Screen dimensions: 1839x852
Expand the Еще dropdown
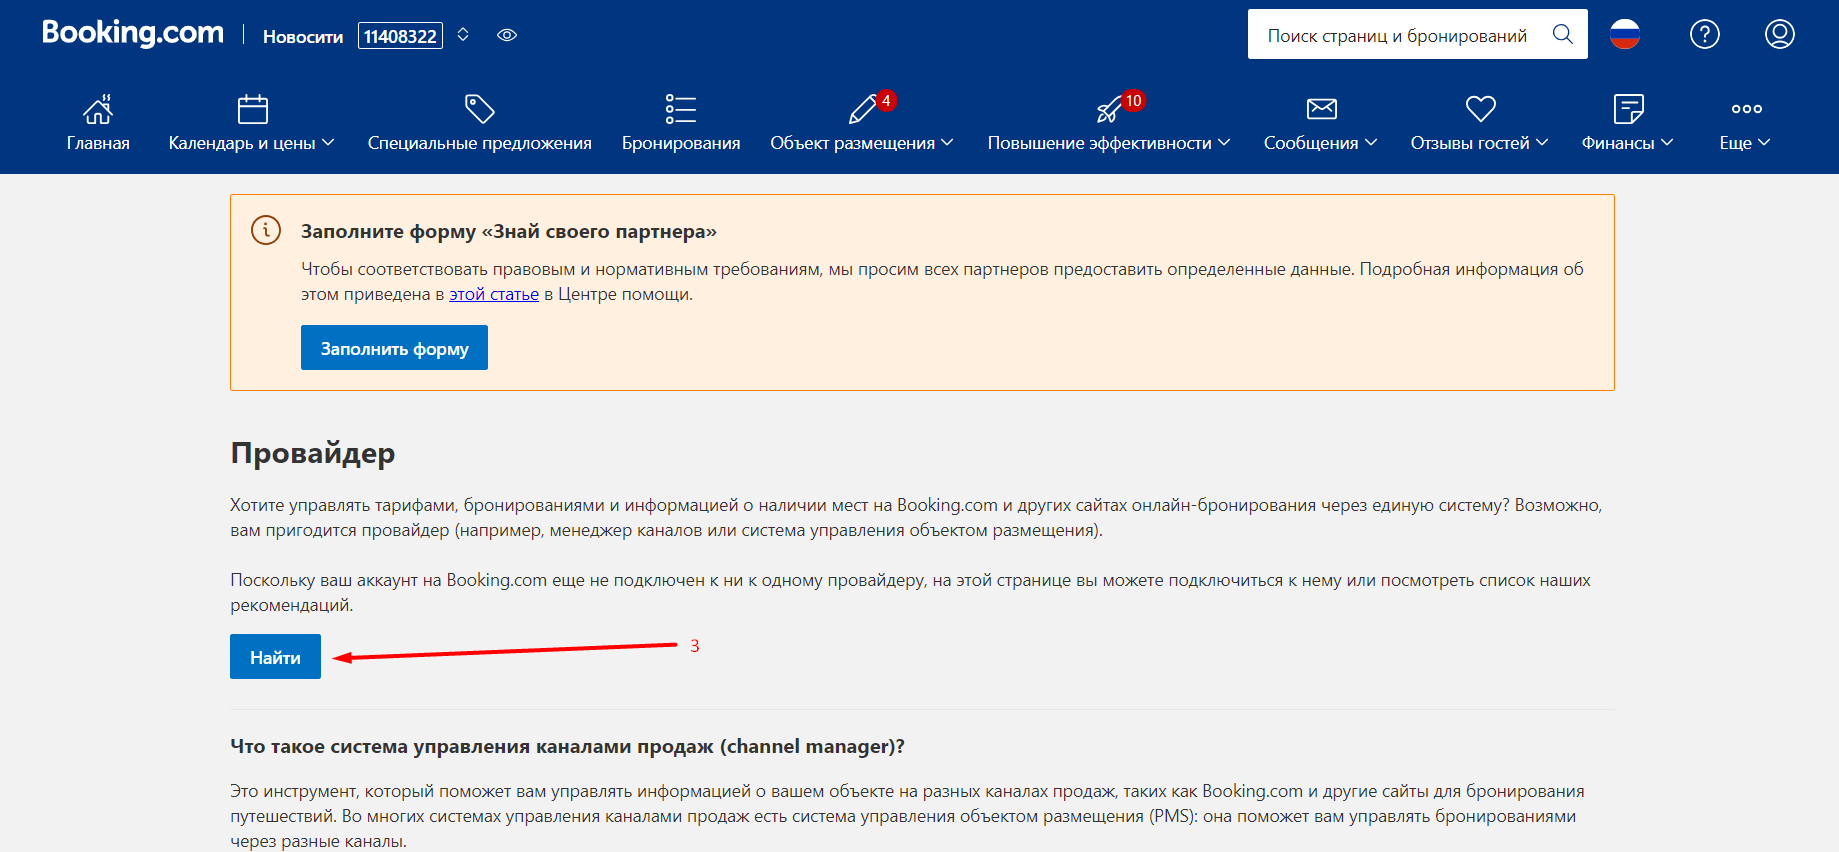[1745, 143]
